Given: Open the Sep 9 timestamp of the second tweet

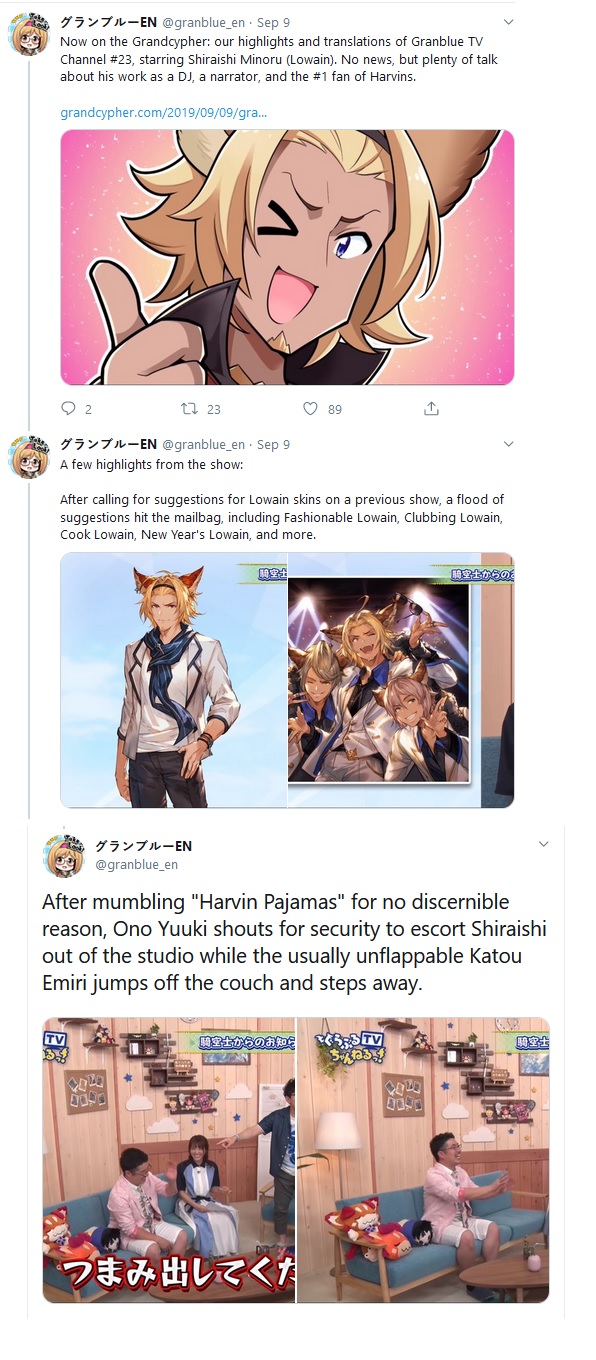Looking at the screenshot, I should coord(273,444).
